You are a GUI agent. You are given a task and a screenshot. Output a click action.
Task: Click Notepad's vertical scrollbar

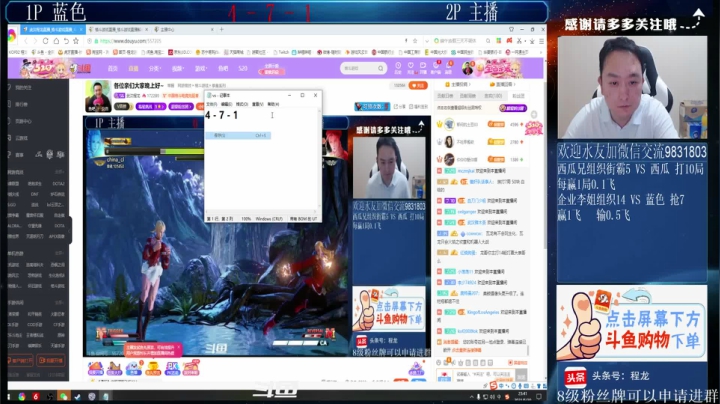(x=319, y=159)
